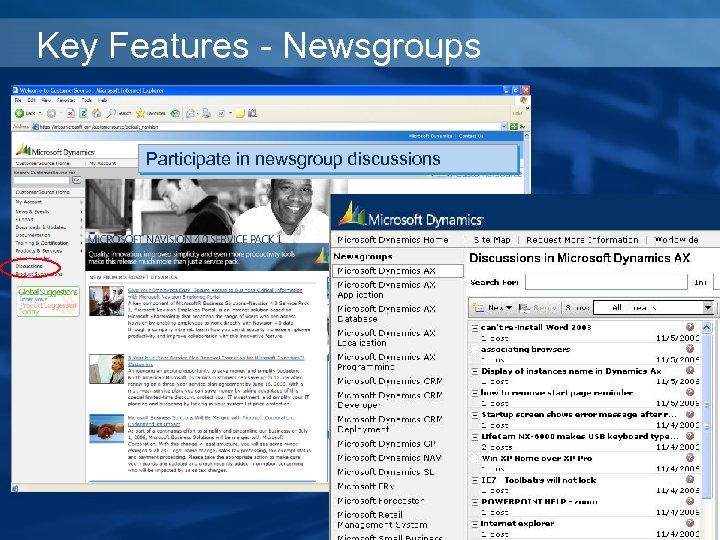Screen dimensions: 720x540
Task: Click the CustomerSource sidebar search box
Action: pos(42,180)
